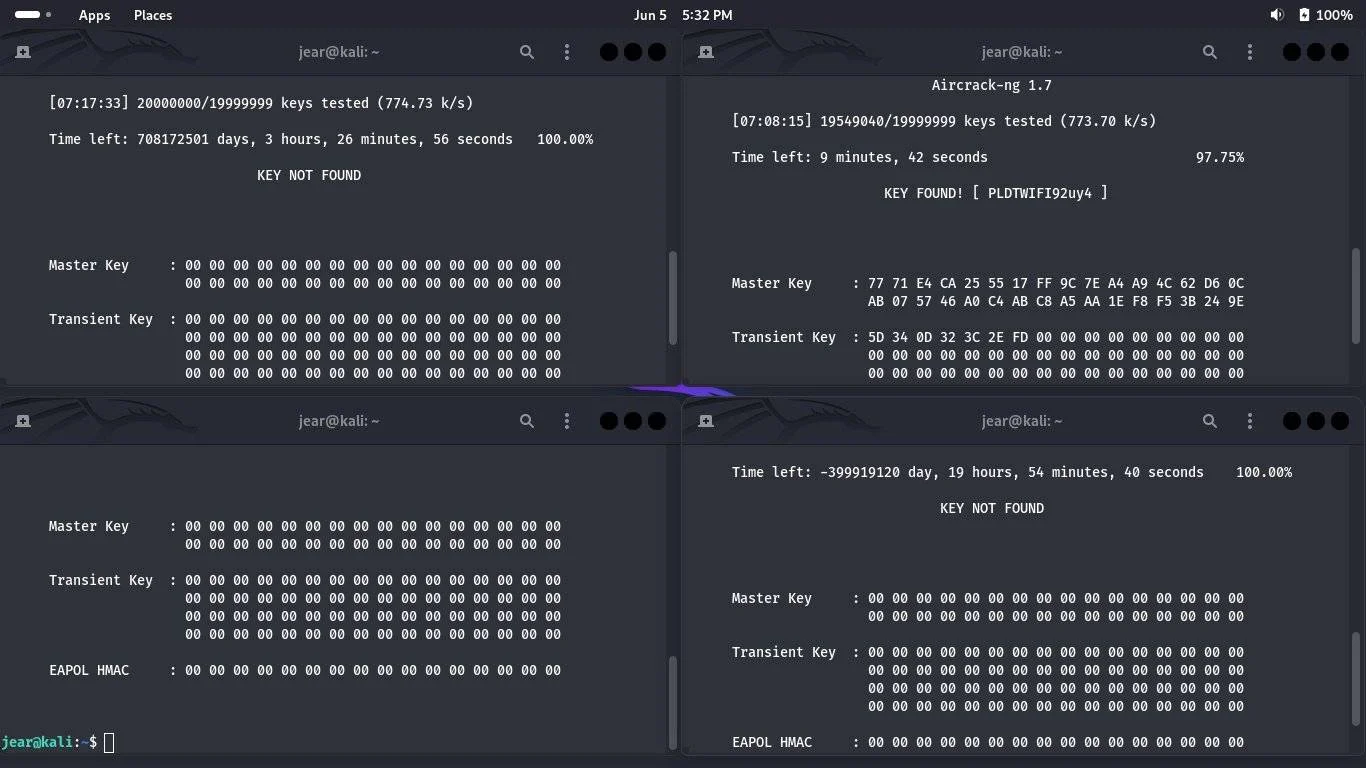
Task: Click Master Key label in top-left terminal
Action: pos(89,265)
